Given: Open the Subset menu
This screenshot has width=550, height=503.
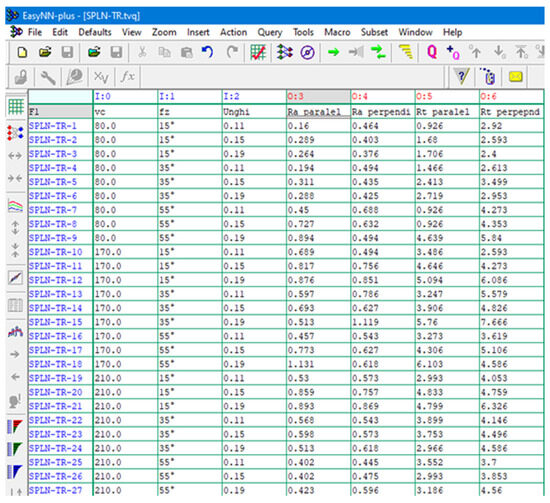Looking at the screenshot, I should tap(374, 32).
